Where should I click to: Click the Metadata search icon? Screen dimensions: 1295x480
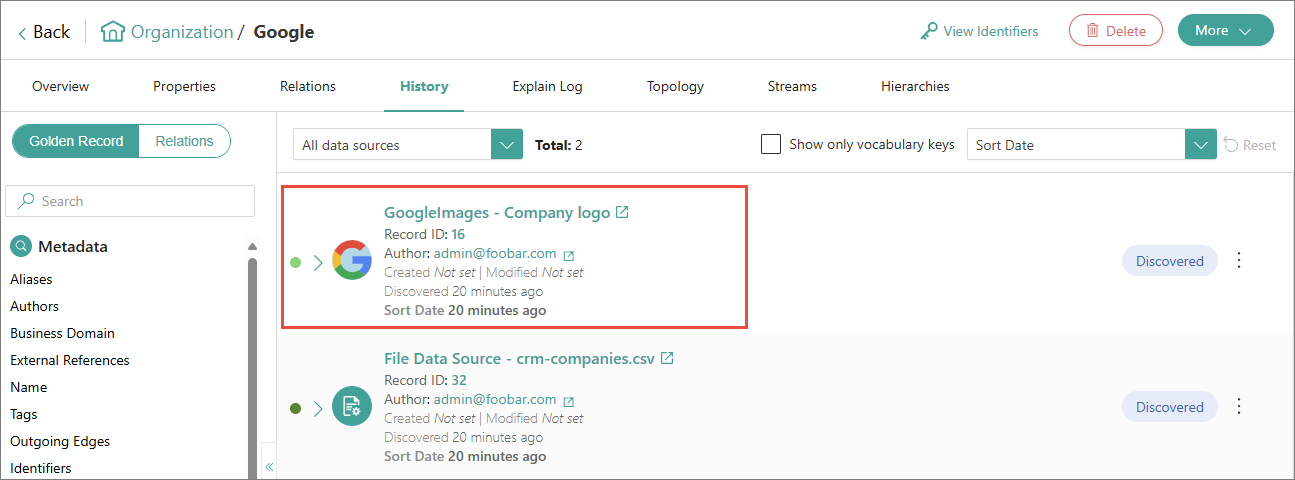click(x=21, y=246)
